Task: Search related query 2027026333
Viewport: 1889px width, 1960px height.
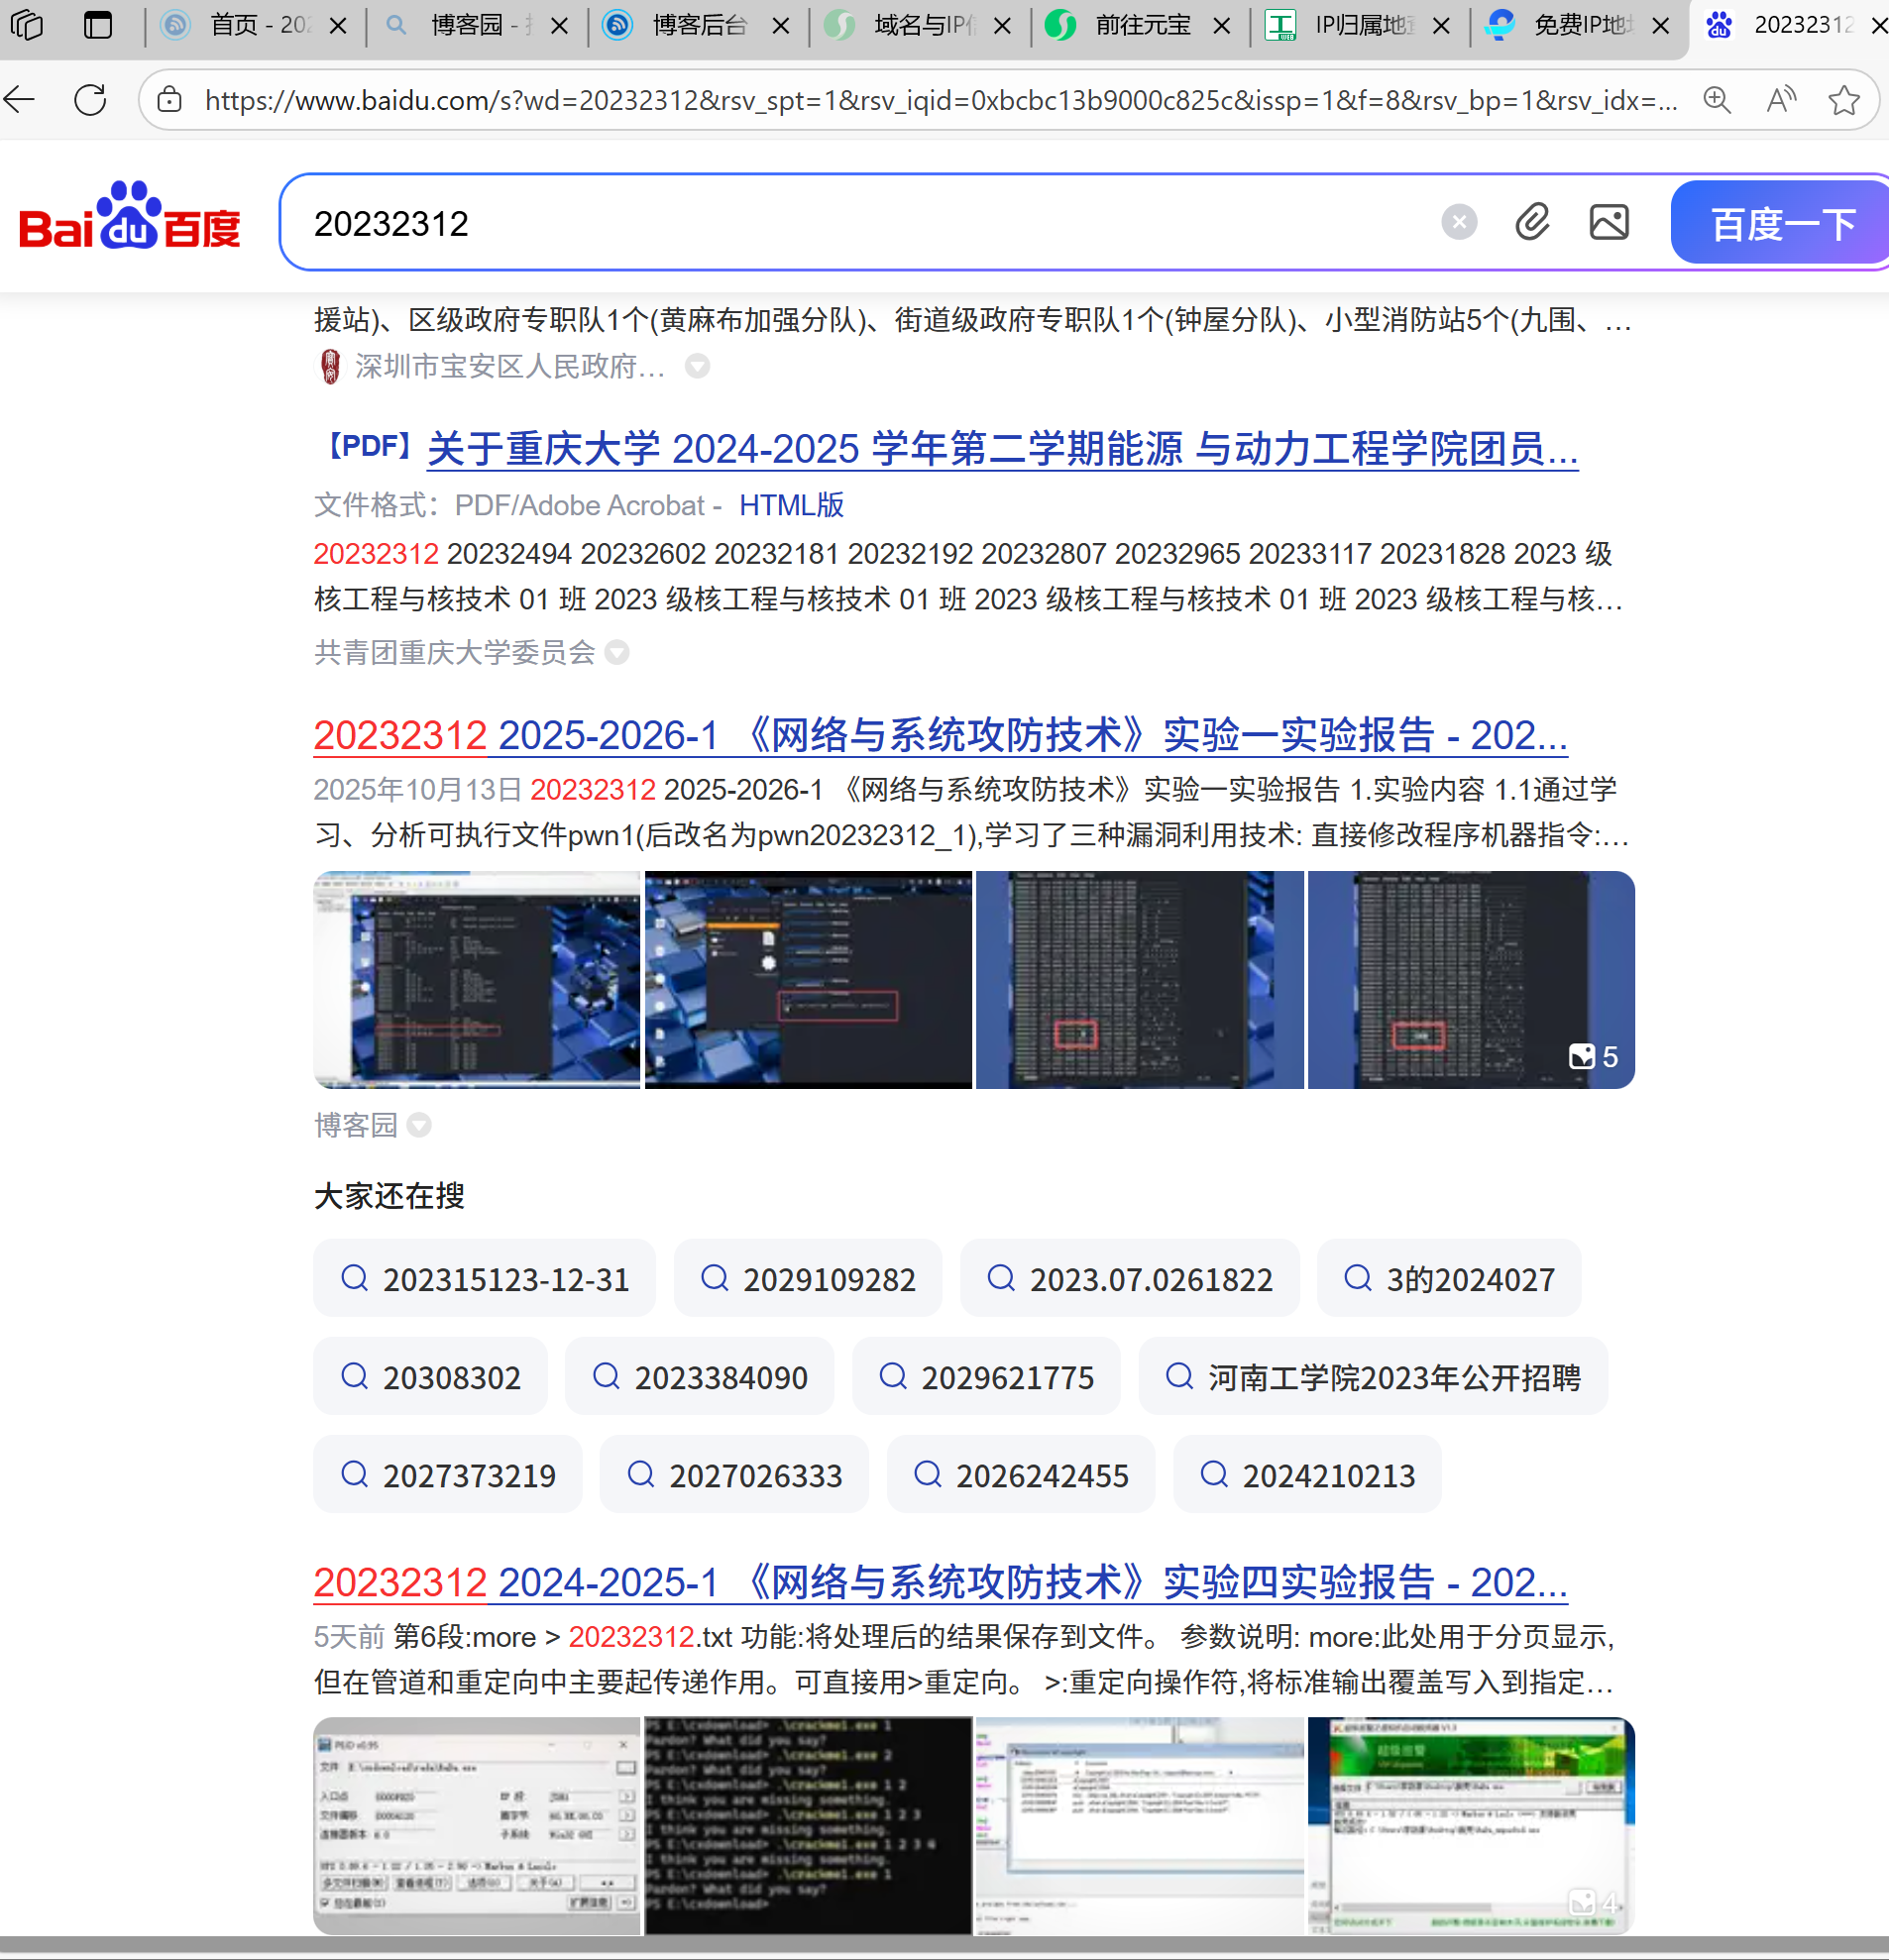Action: coord(734,1474)
